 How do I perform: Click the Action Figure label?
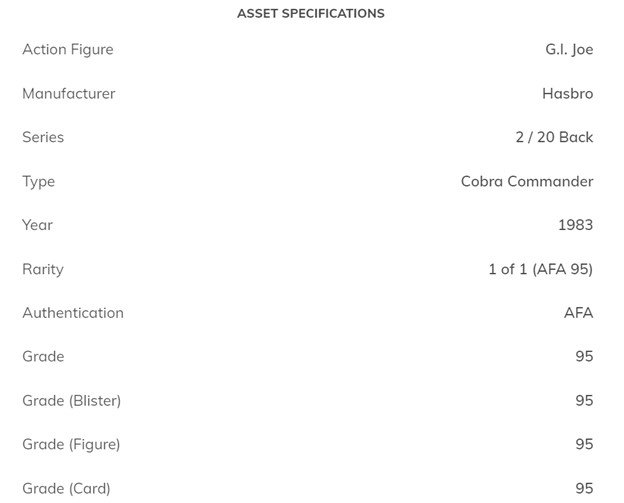[x=68, y=50]
